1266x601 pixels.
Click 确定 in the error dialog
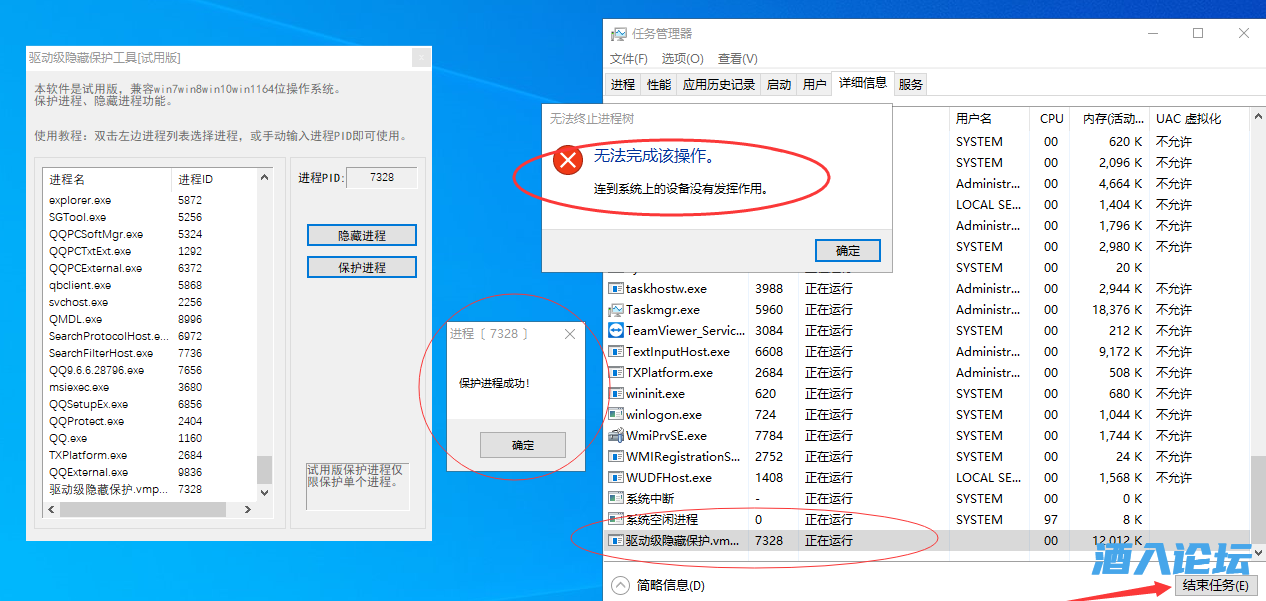848,250
